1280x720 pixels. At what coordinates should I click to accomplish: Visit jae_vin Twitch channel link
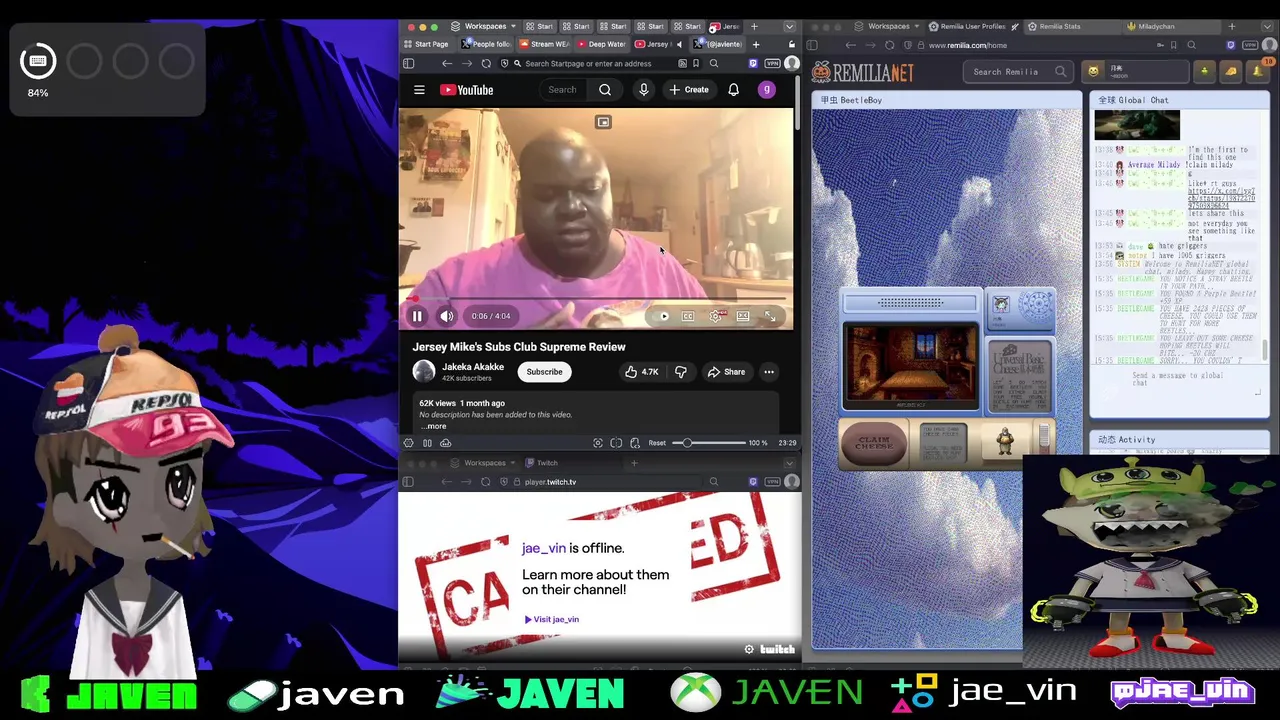(552, 619)
